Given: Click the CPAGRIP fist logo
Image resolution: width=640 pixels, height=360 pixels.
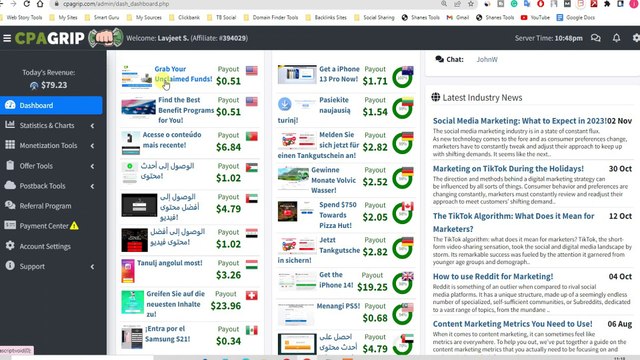Looking at the screenshot, I should click(106, 38).
